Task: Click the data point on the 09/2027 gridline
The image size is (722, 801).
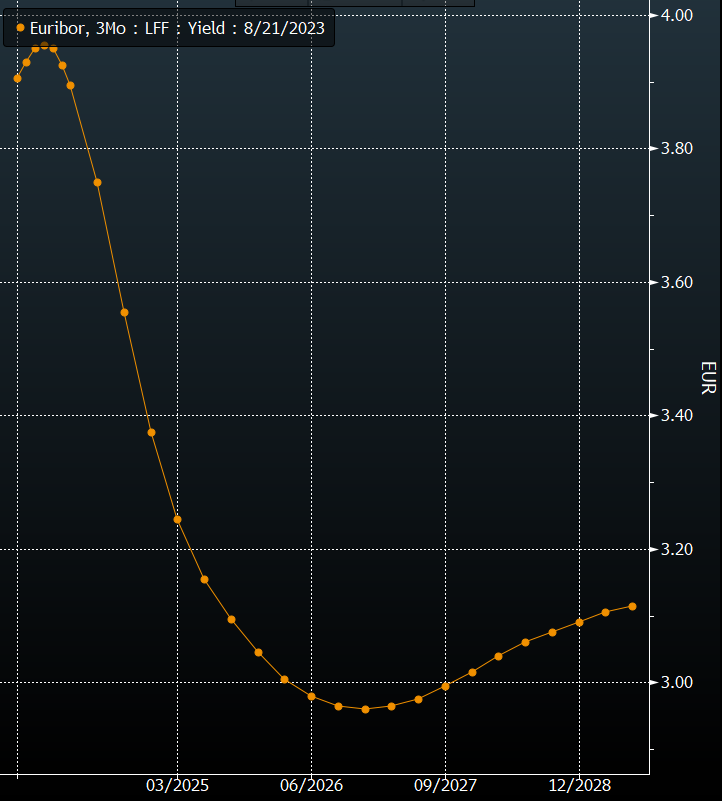Action: [x=445, y=686]
